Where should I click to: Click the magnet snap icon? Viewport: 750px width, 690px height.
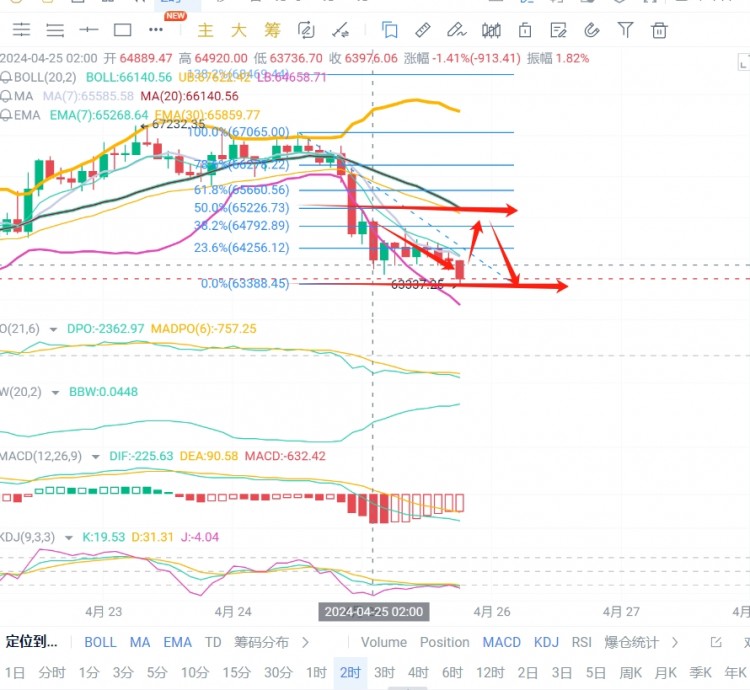[592, 30]
